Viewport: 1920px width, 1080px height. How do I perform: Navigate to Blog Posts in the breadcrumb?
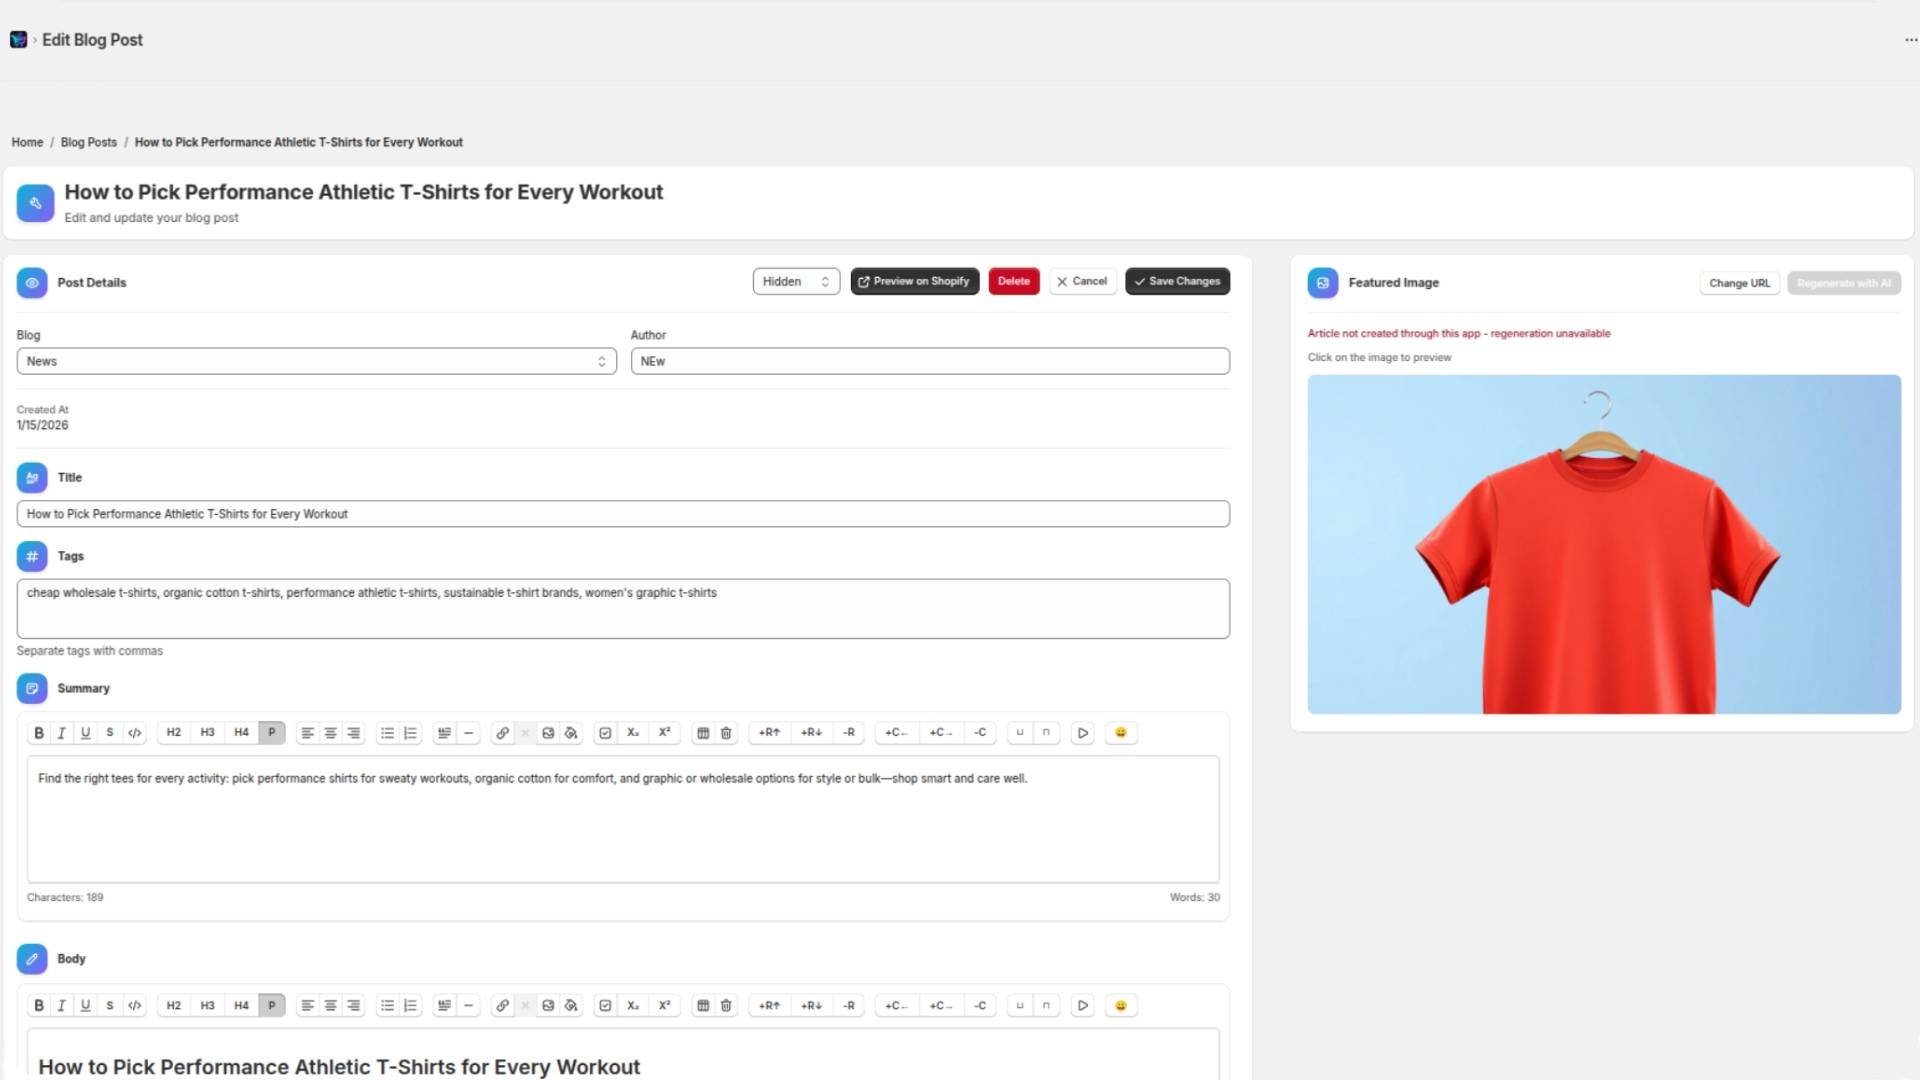[88, 142]
